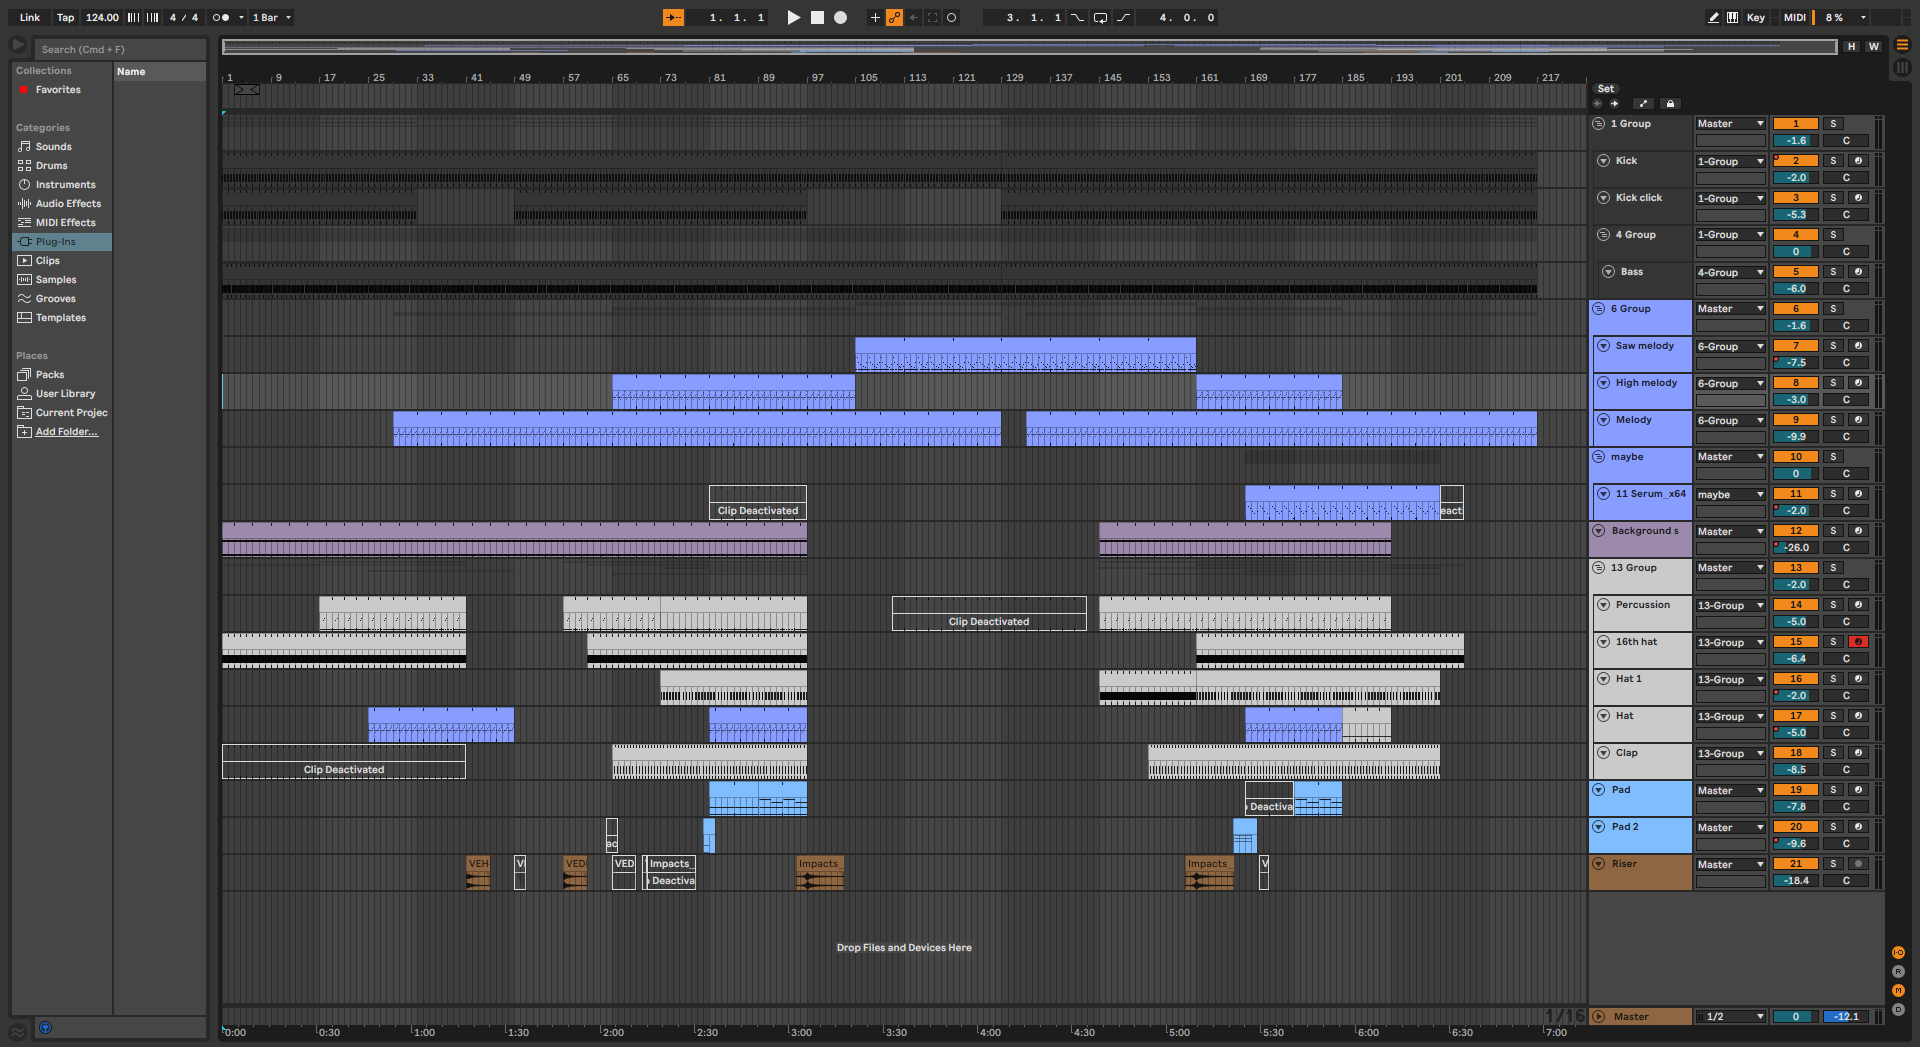Image resolution: width=1920 pixels, height=1047 pixels.
Task: Solo the Kick click track
Action: [1833, 198]
